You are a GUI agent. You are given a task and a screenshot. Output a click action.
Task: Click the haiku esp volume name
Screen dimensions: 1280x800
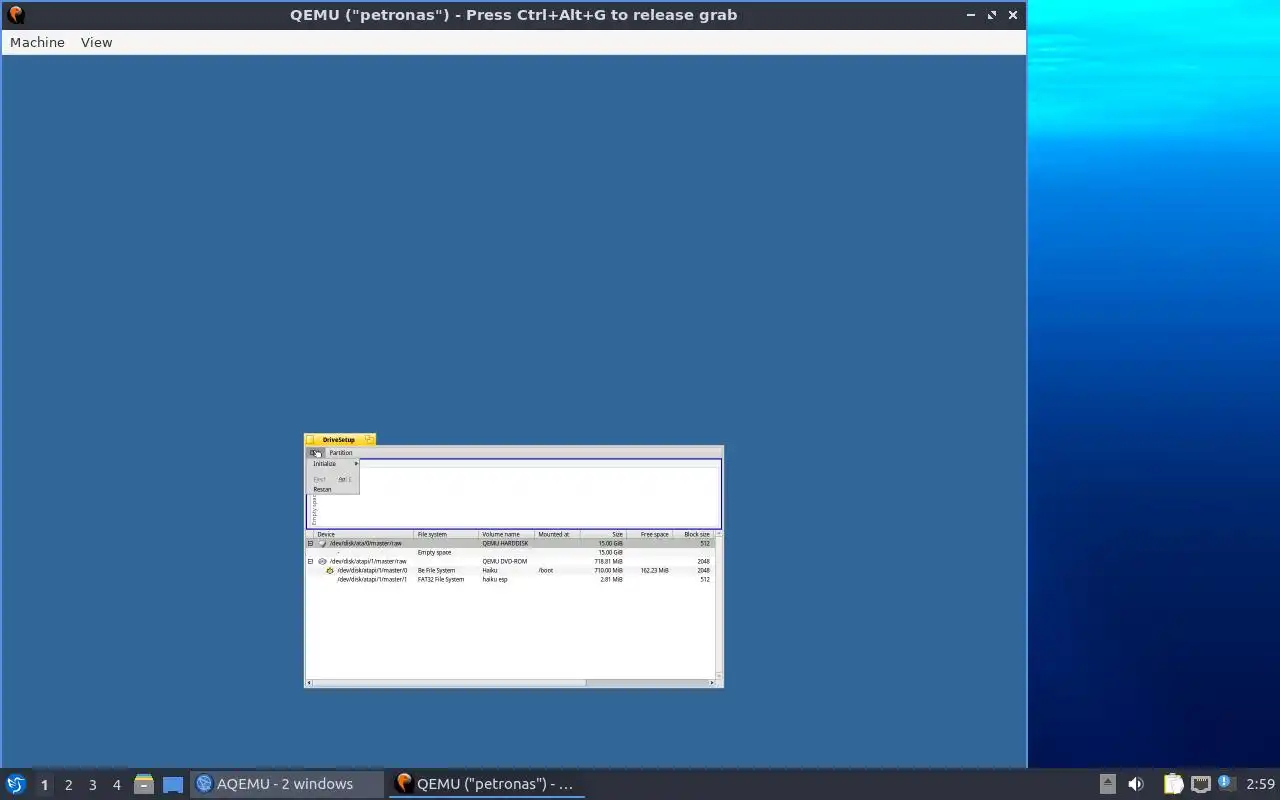tap(495, 579)
